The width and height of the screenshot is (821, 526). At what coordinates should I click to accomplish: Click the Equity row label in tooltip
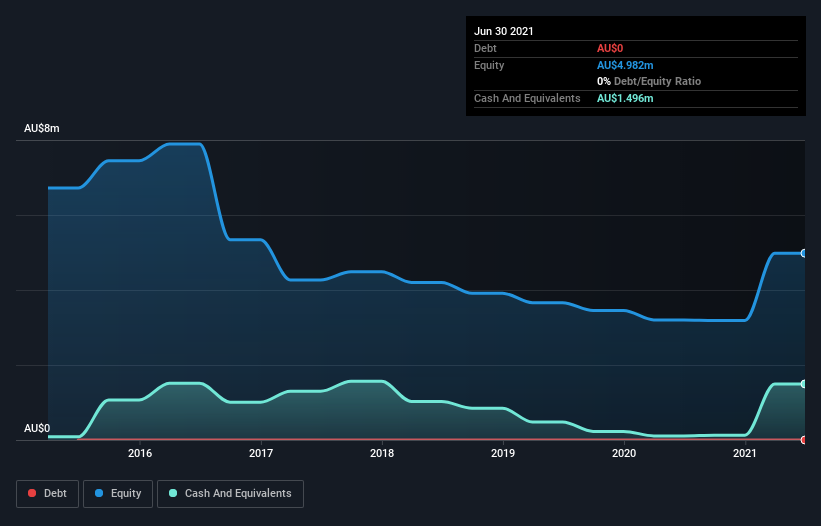(x=489, y=65)
